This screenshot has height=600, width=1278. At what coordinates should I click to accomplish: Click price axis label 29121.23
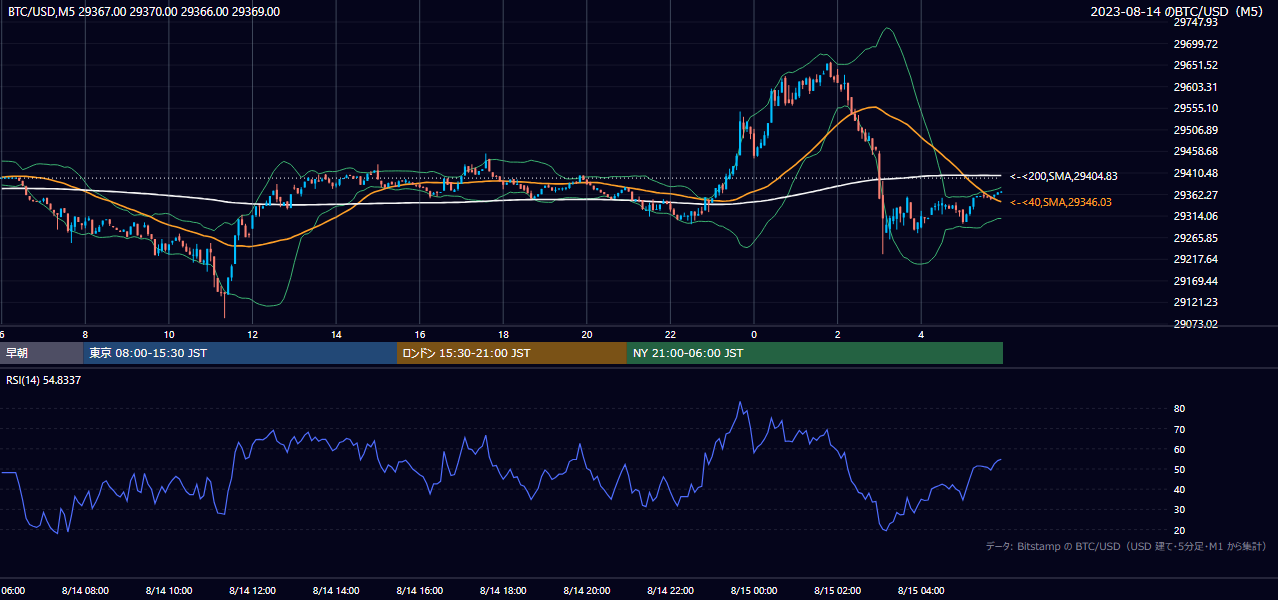tap(1195, 302)
